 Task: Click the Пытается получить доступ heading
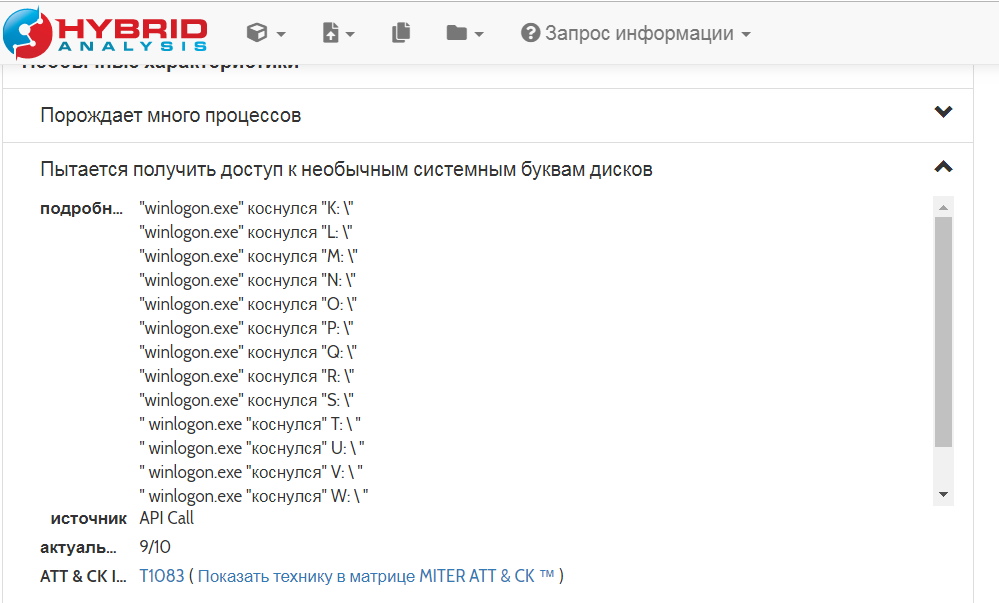point(346,169)
